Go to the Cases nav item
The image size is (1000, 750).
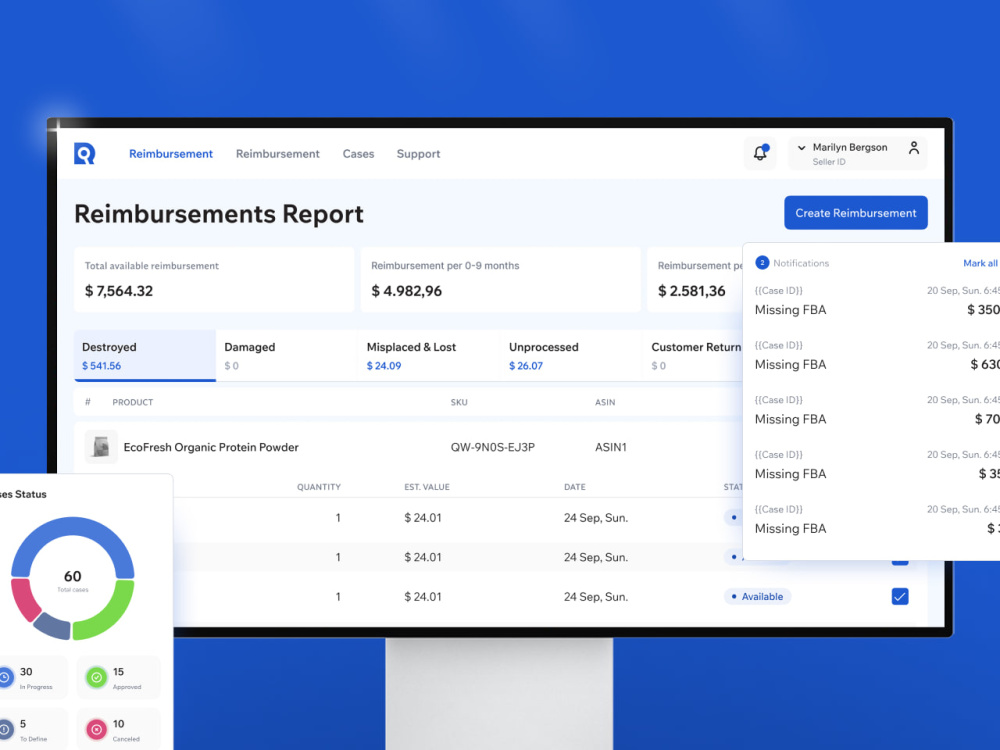coord(358,154)
